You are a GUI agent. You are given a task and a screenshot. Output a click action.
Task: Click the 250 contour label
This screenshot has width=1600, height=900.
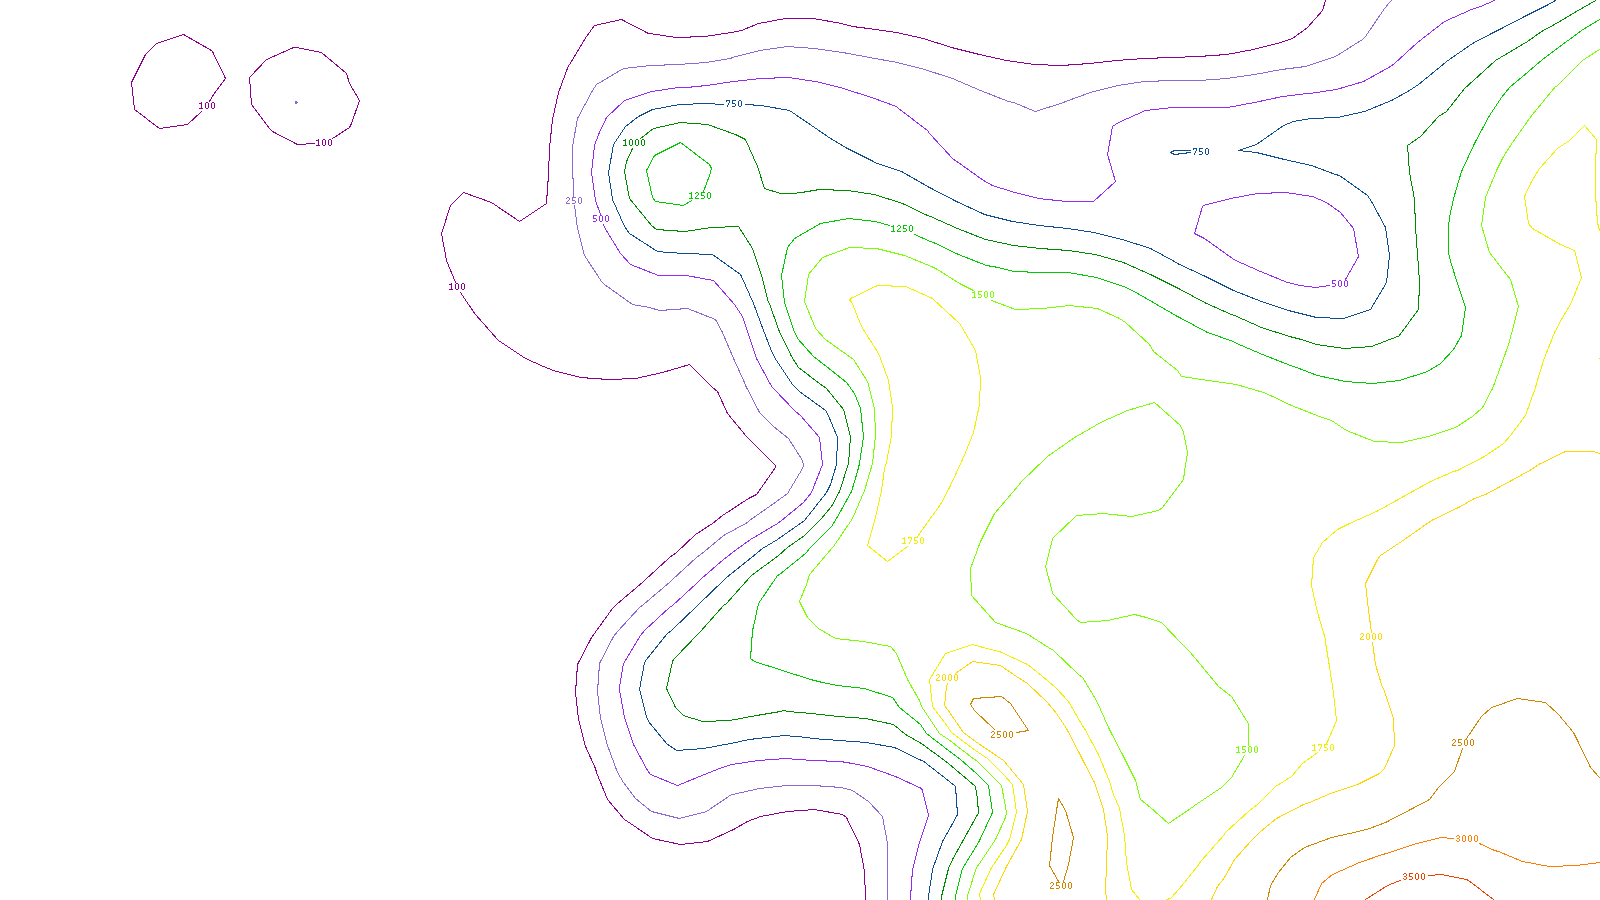574,201
